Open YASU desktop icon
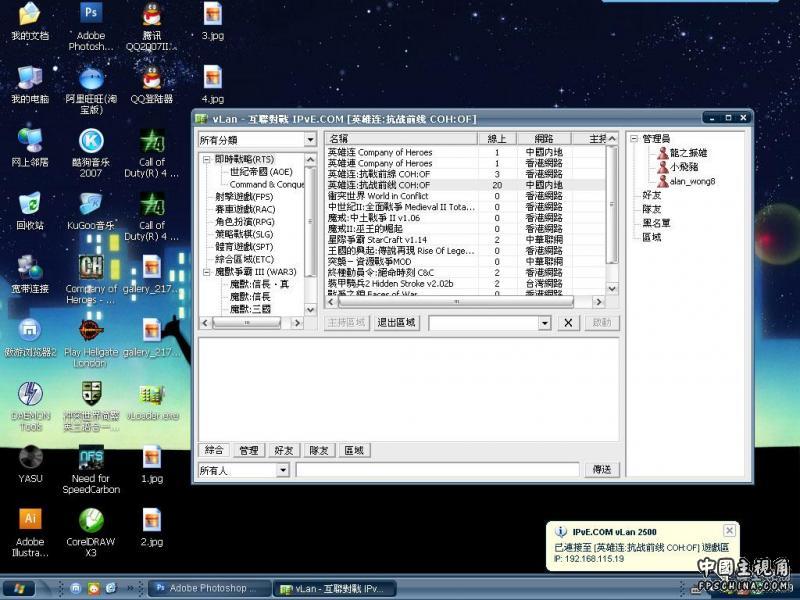Image resolution: width=800 pixels, height=600 pixels. [30, 464]
